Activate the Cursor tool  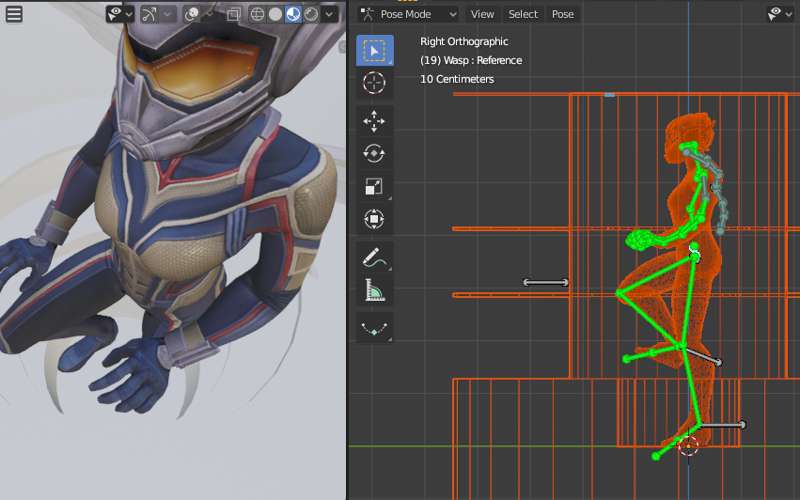pyautogui.click(x=374, y=83)
